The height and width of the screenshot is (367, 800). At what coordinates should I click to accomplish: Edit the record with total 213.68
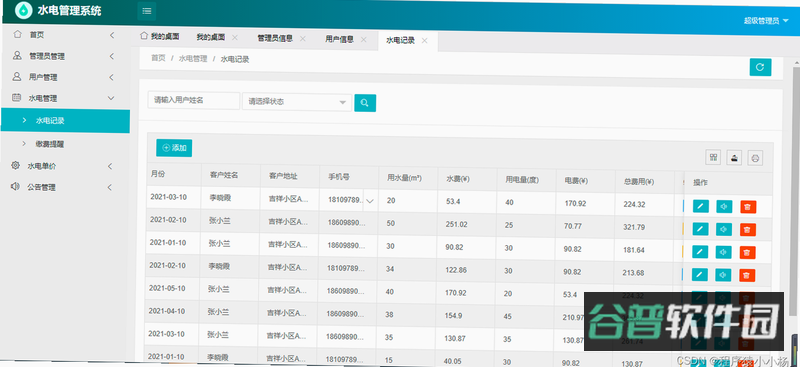(699, 275)
